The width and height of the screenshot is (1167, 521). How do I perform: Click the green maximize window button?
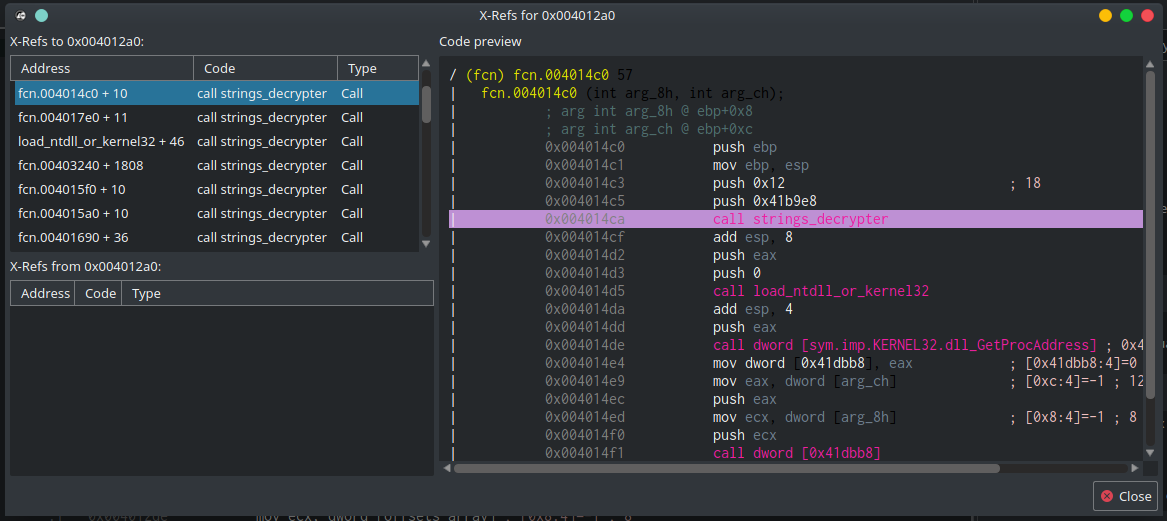(x=1126, y=16)
